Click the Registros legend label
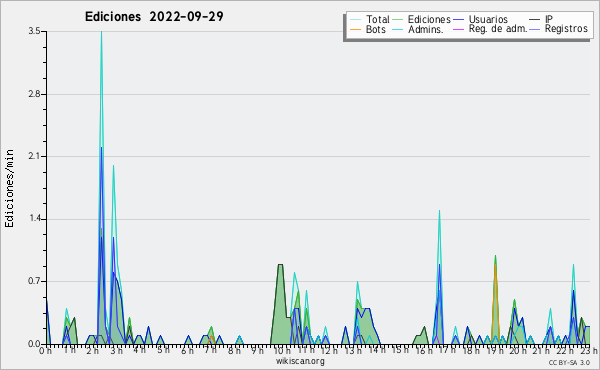 point(566,29)
